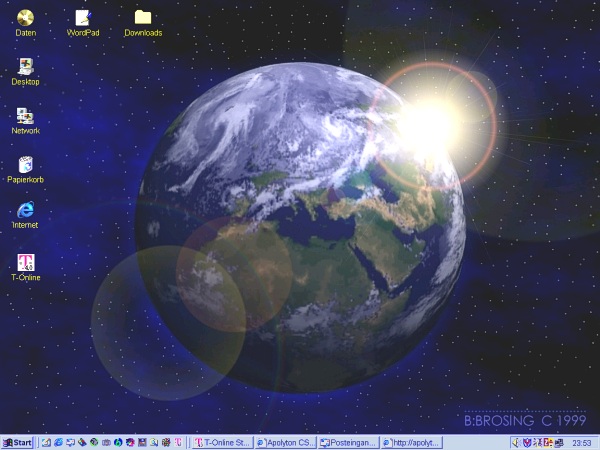Screen dimensions: 600x450
Task: Select the Papierkorb recycle bin
Action: [x=25, y=164]
